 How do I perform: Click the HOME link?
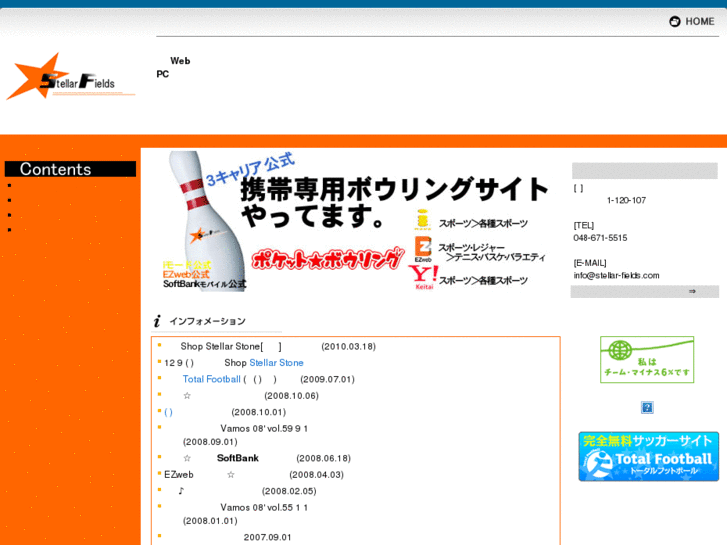(x=700, y=21)
